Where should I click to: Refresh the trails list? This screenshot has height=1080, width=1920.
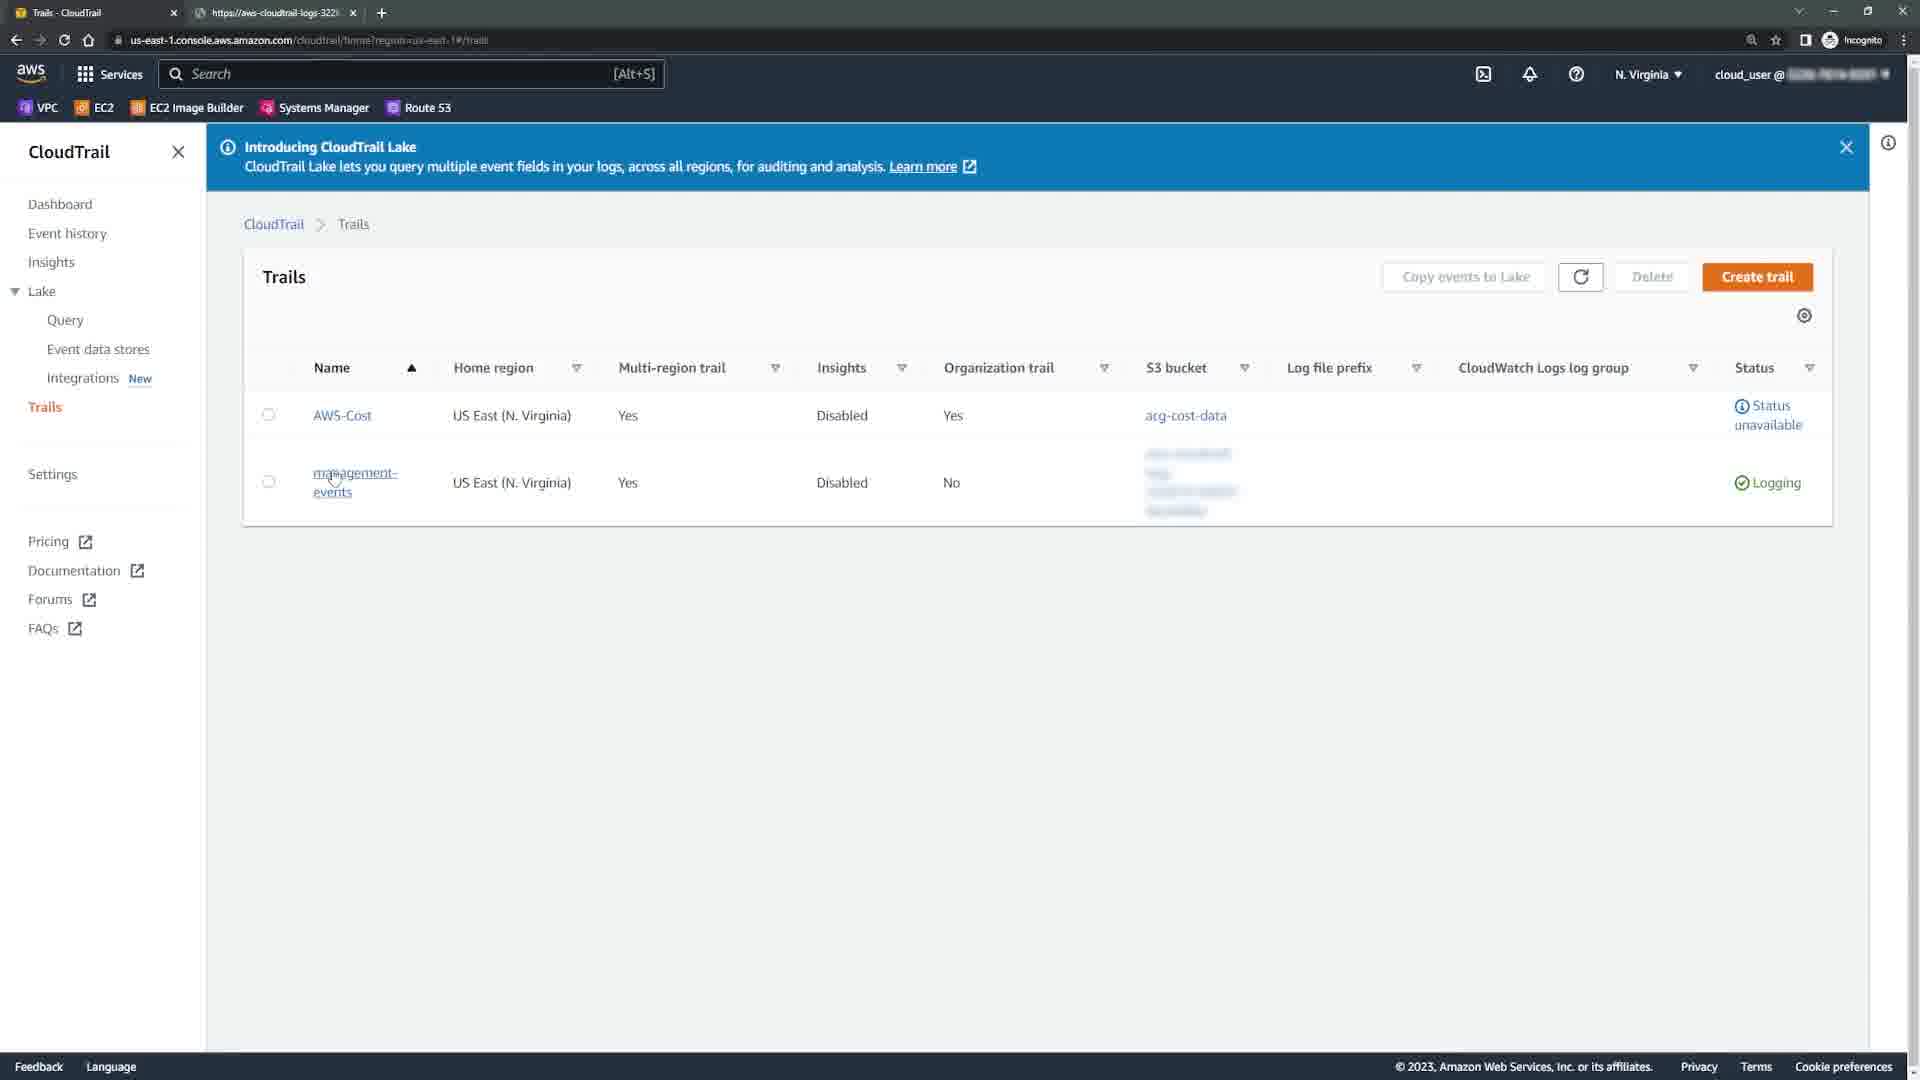pos(1580,277)
